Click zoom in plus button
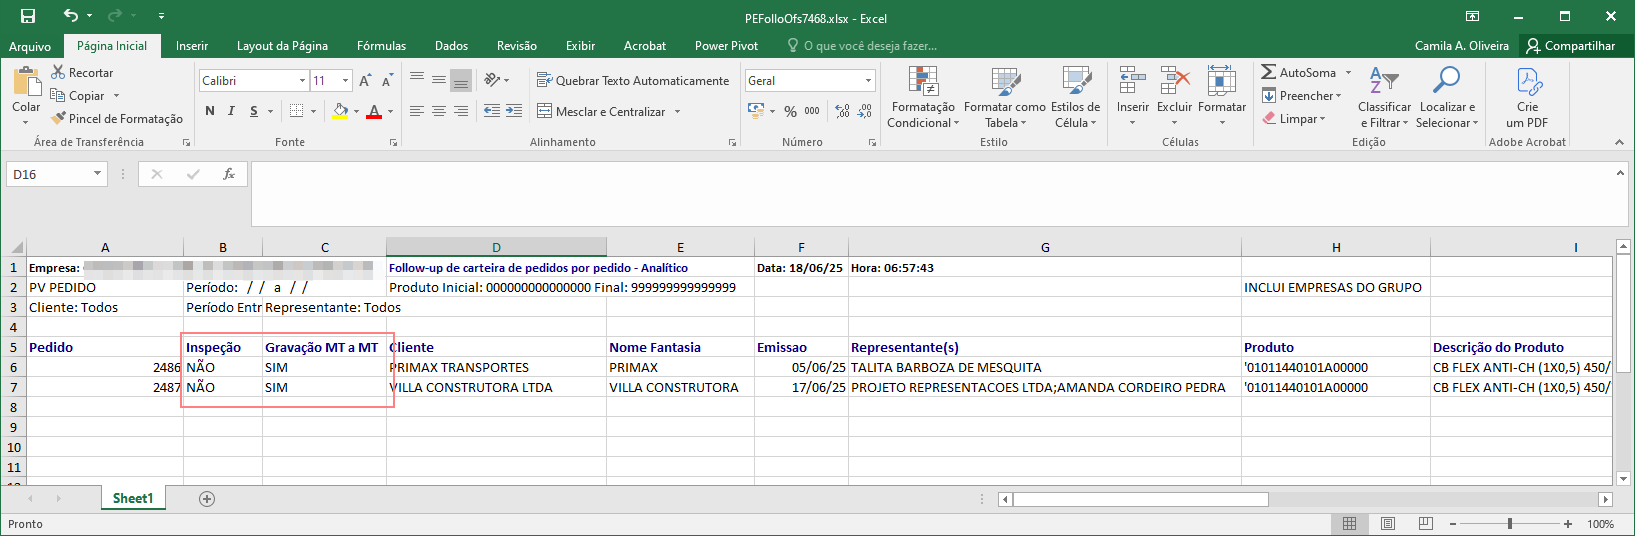This screenshot has width=1635, height=536. point(1568,524)
